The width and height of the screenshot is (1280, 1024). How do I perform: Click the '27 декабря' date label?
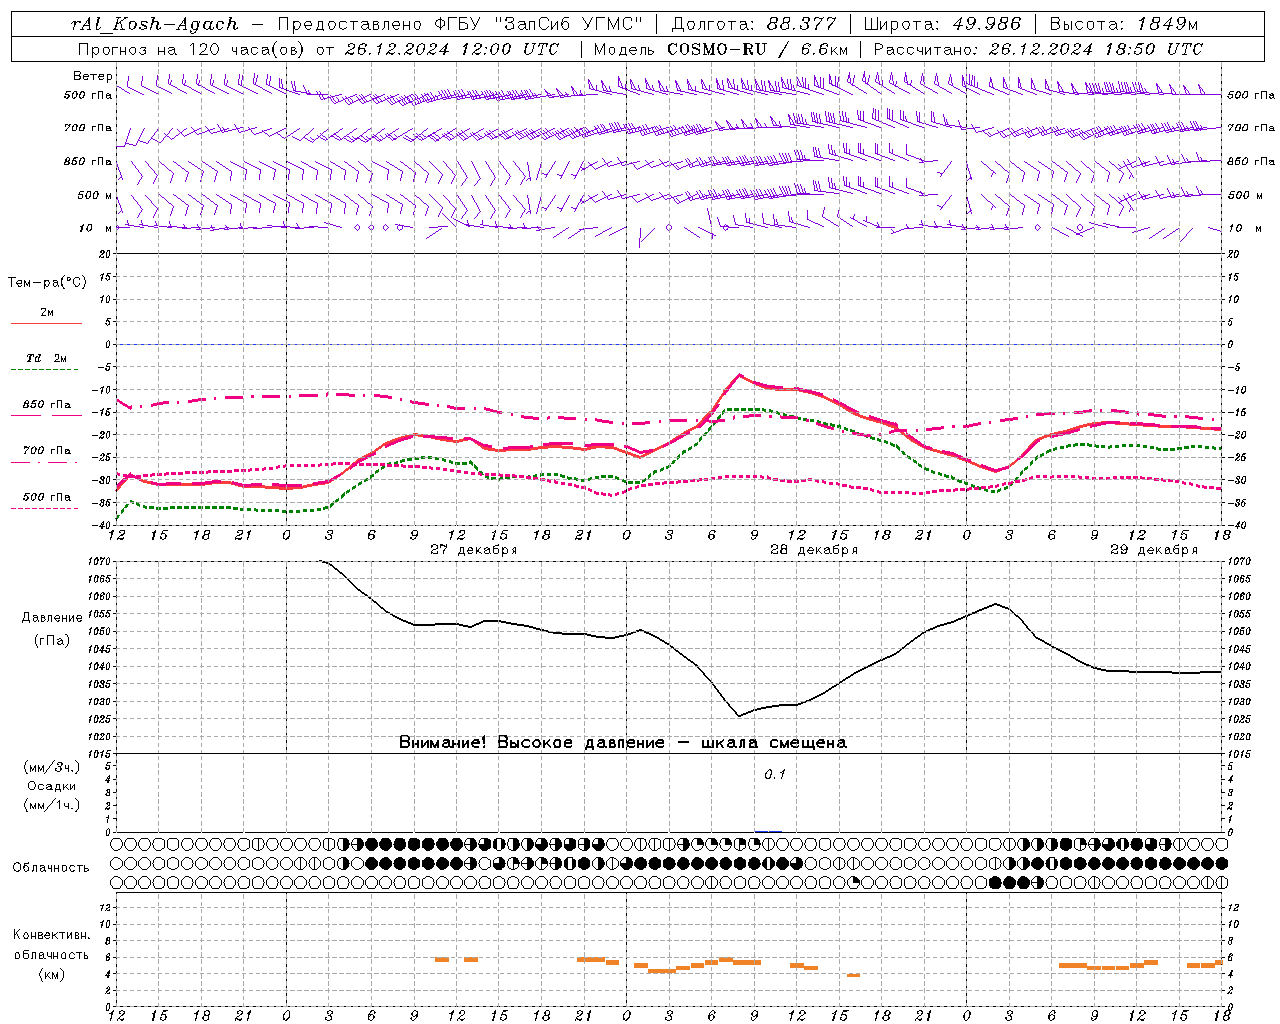pos(473,550)
